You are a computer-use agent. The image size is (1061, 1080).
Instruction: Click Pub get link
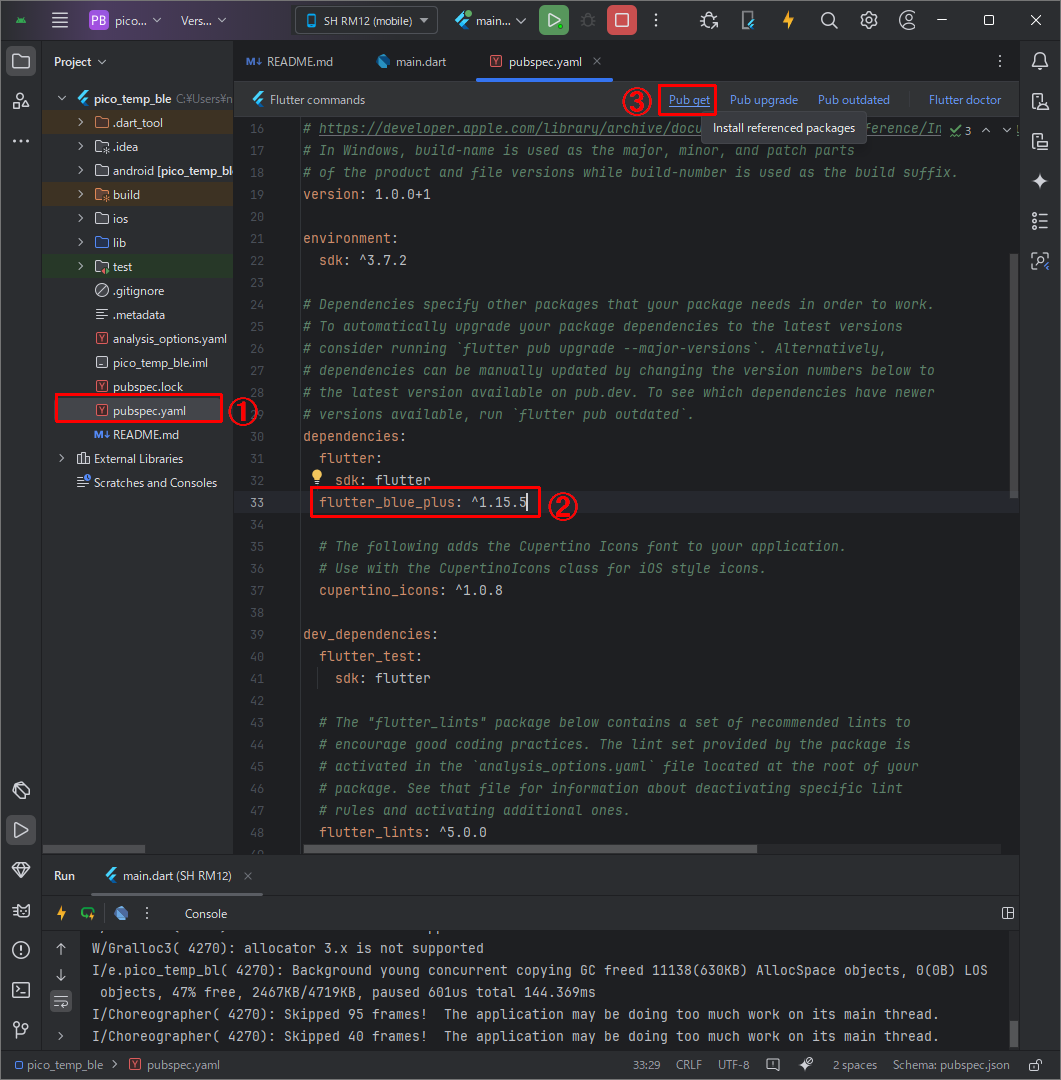pos(689,100)
